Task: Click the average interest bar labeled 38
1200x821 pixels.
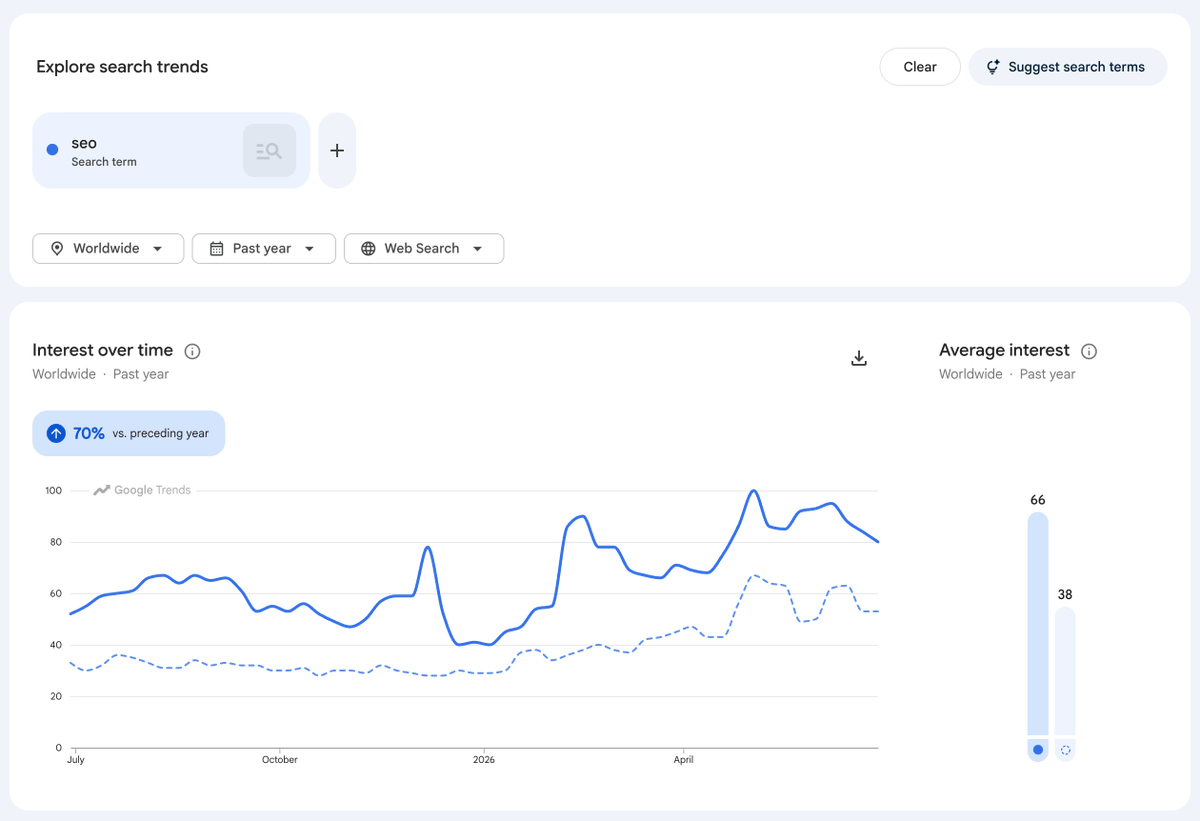Action: (1065, 671)
